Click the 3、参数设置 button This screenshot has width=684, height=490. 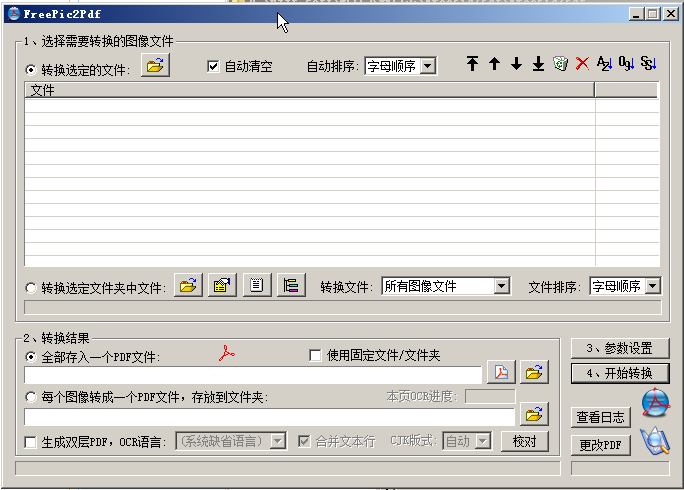tap(620, 348)
